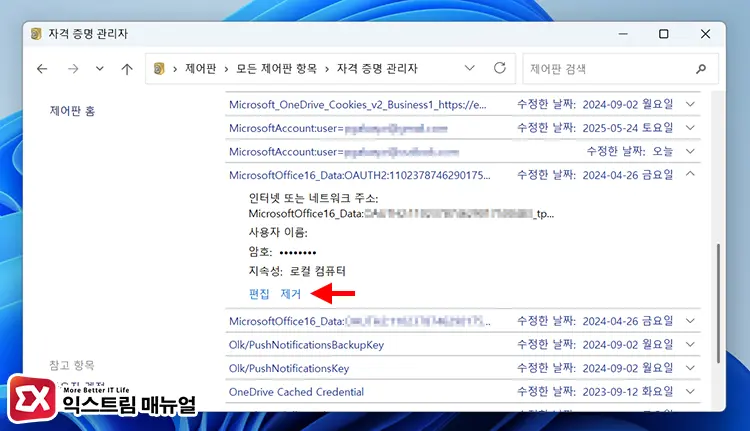Click 참고 항목 heading in sidebar

(x=72, y=365)
